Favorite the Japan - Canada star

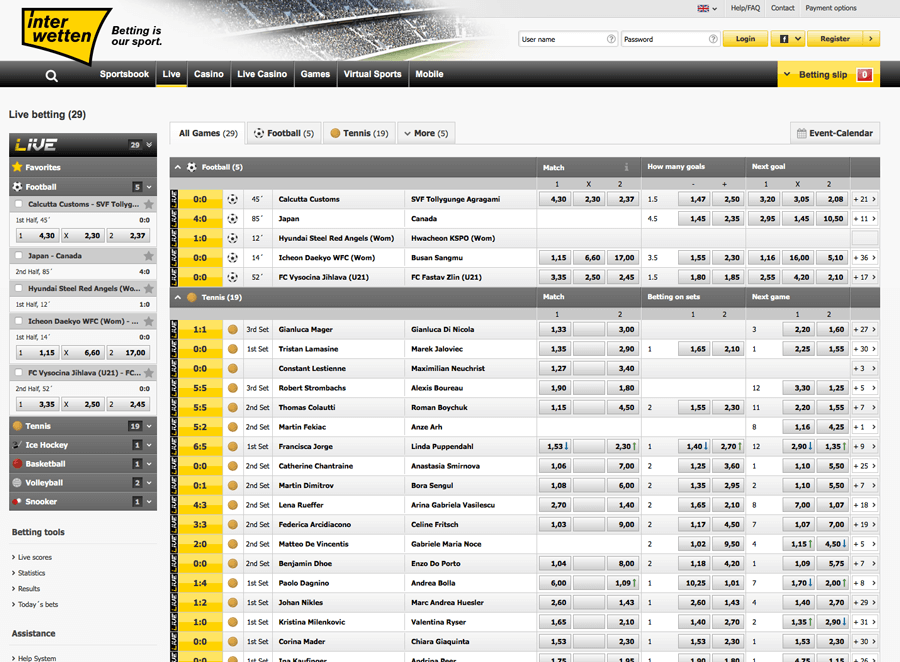pyautogui.click(x=149, y=255)
